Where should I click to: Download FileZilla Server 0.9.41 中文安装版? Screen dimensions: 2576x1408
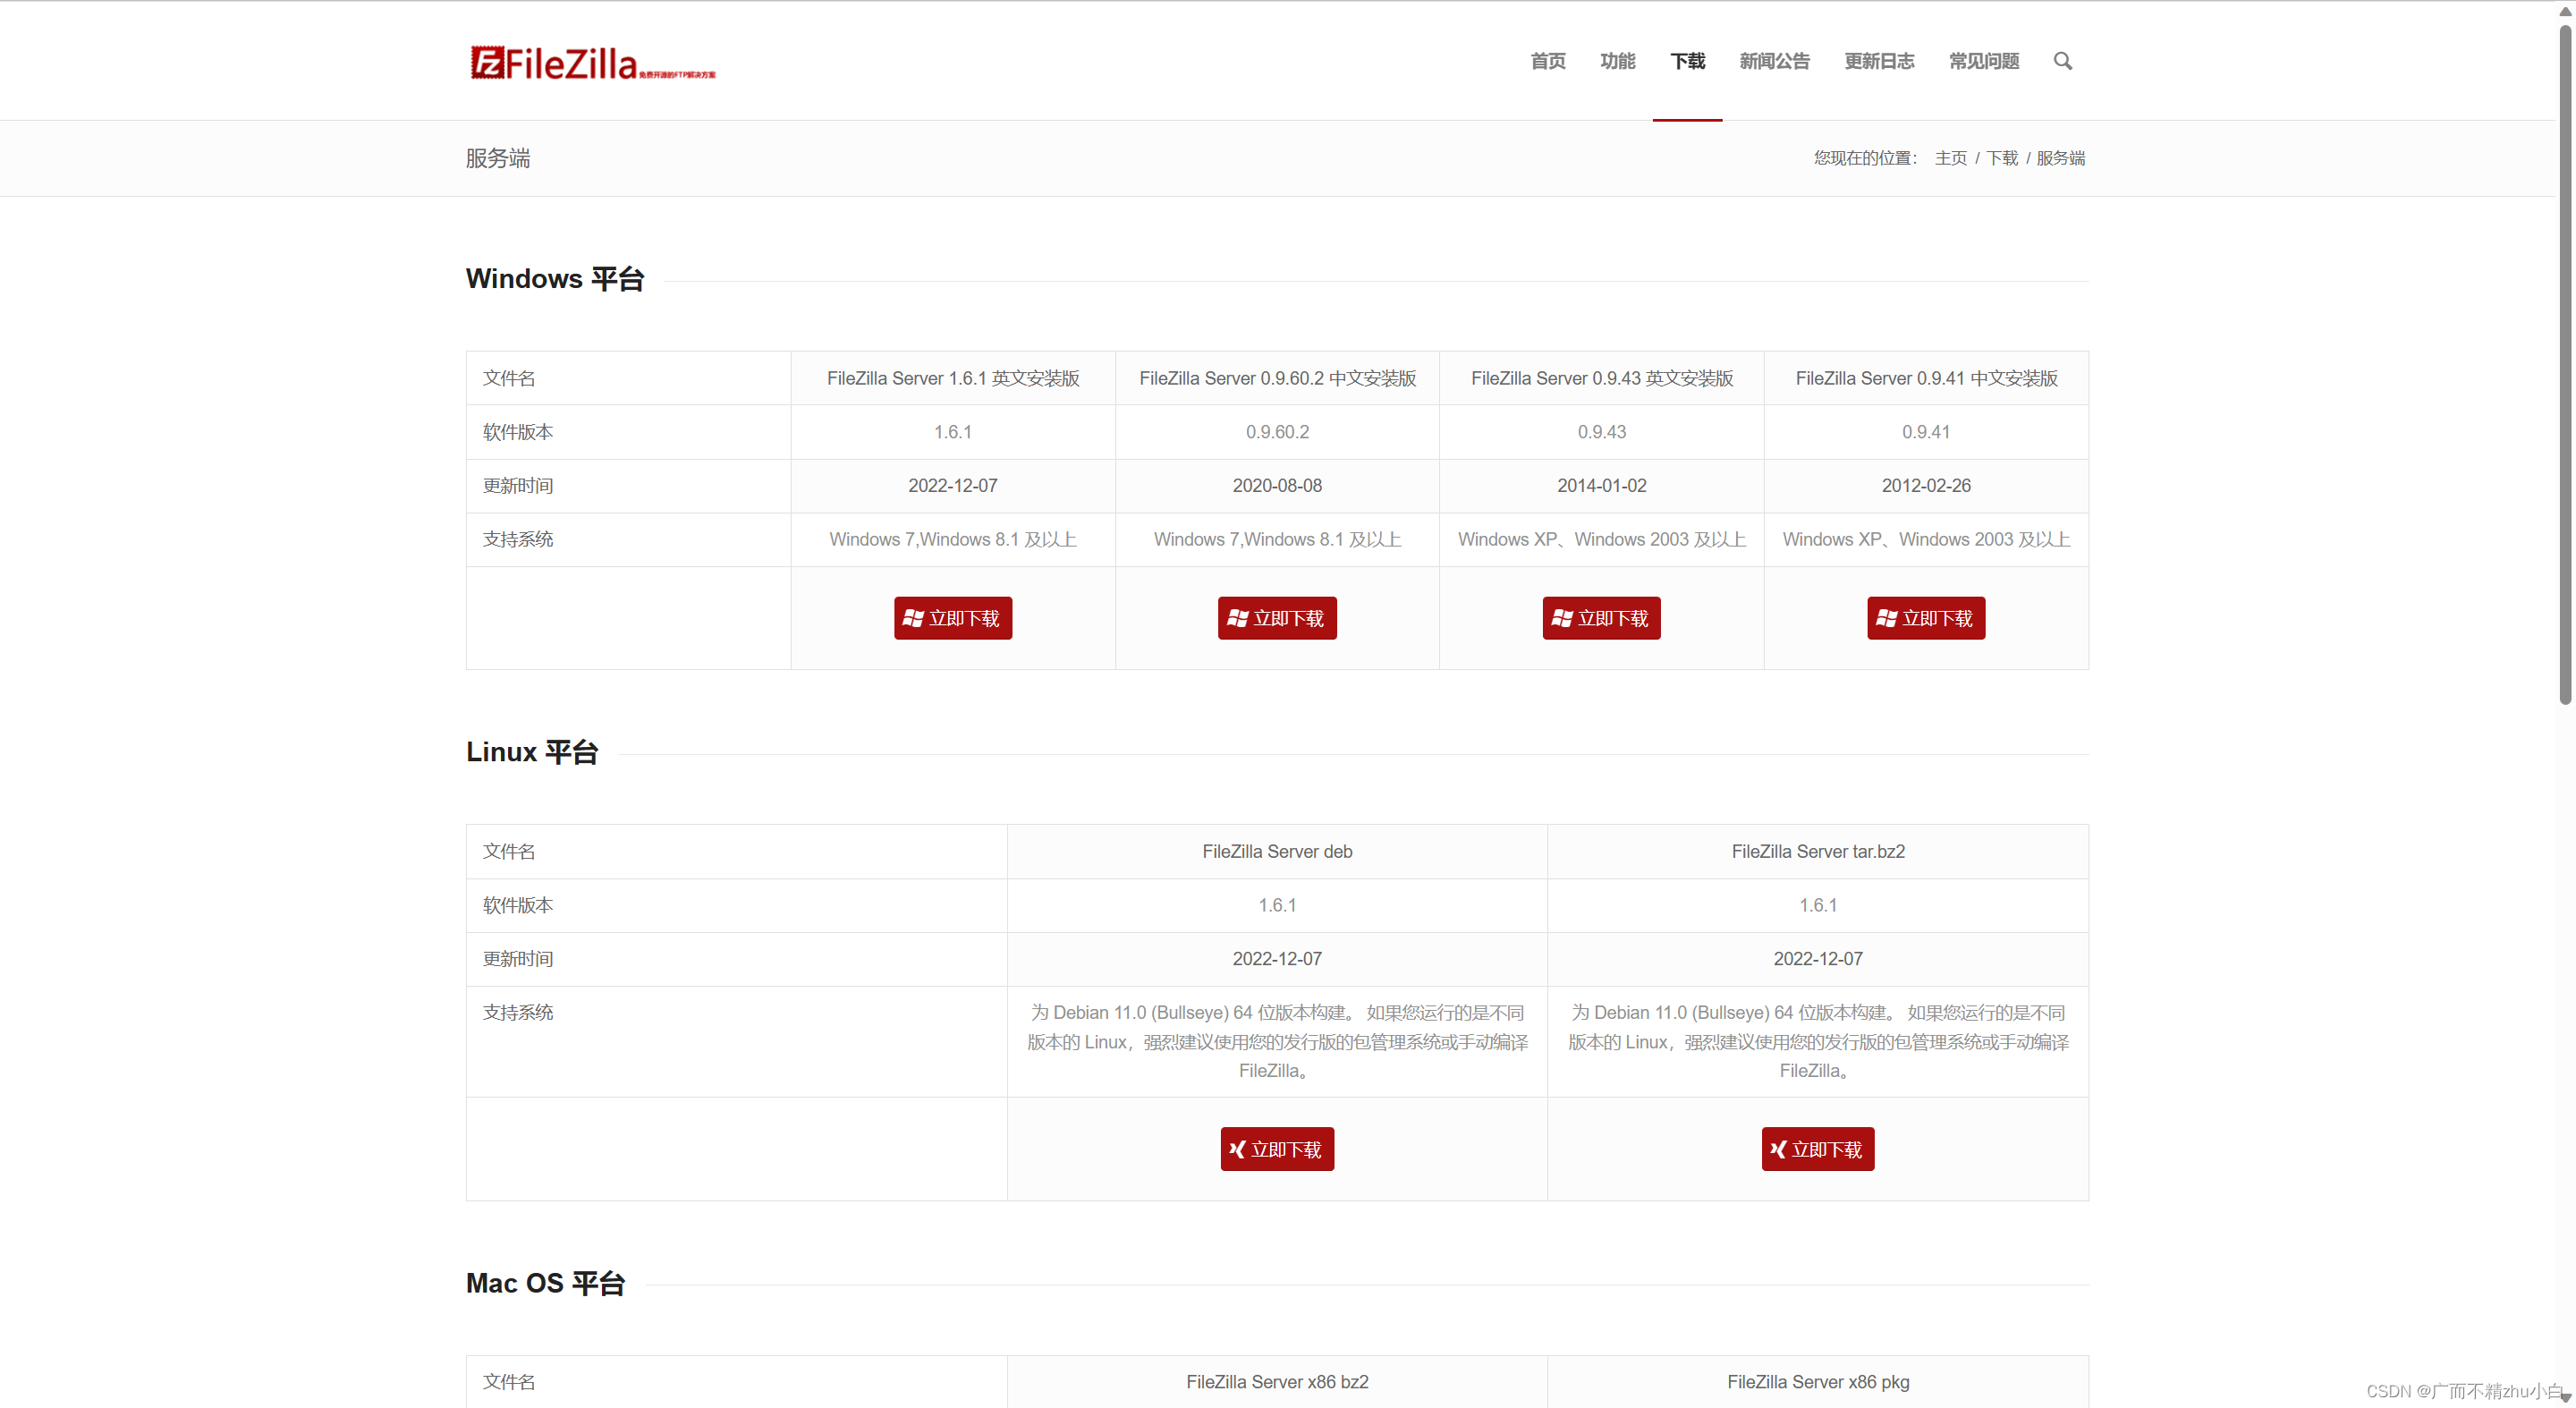[1926, 618]
